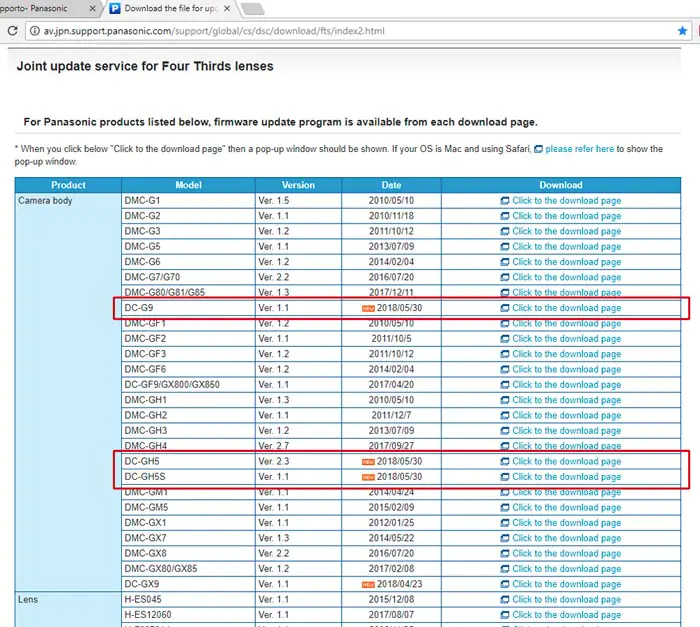
Task: Select 'Joint update service for Four Thirds lenses' heading
Action: [x=145, y=66]
